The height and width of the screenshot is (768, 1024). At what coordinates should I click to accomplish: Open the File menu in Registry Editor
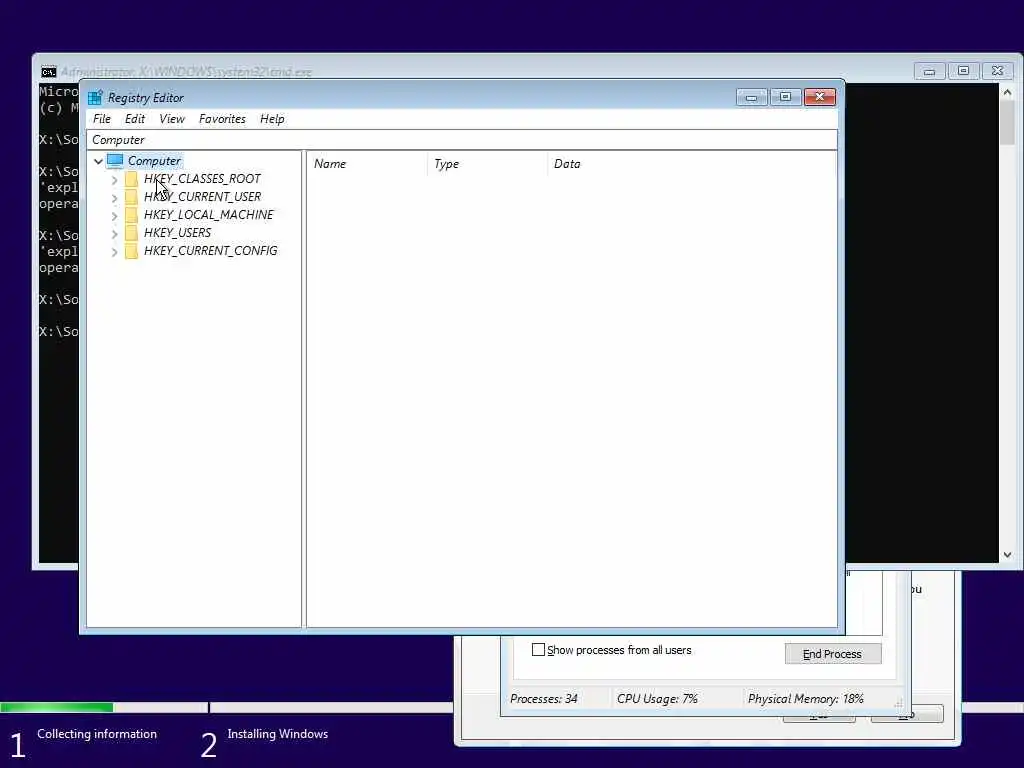[101, 119]
